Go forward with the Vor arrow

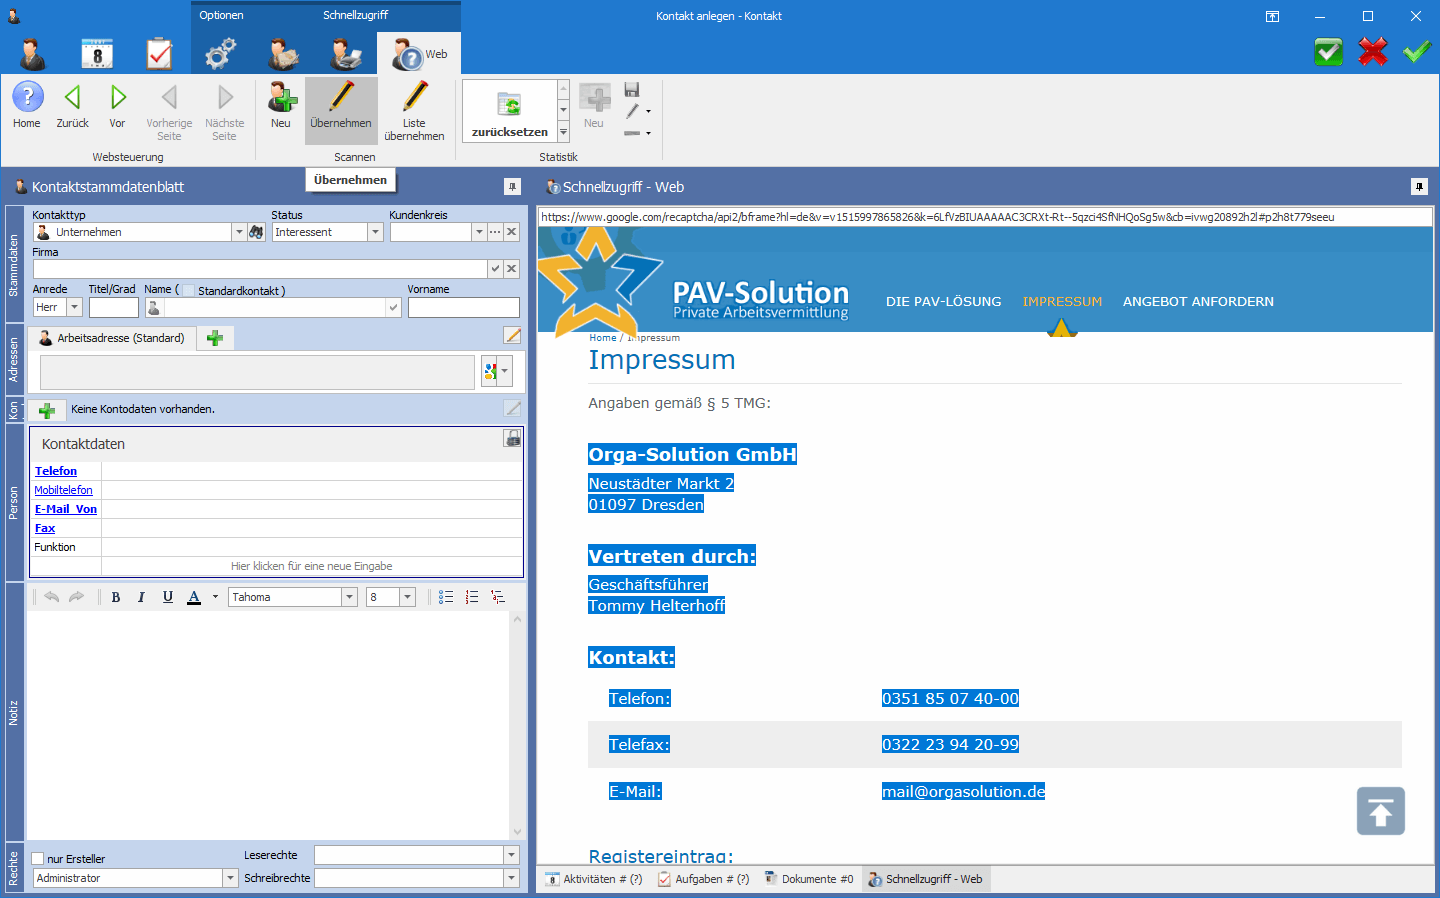[118, 105]
